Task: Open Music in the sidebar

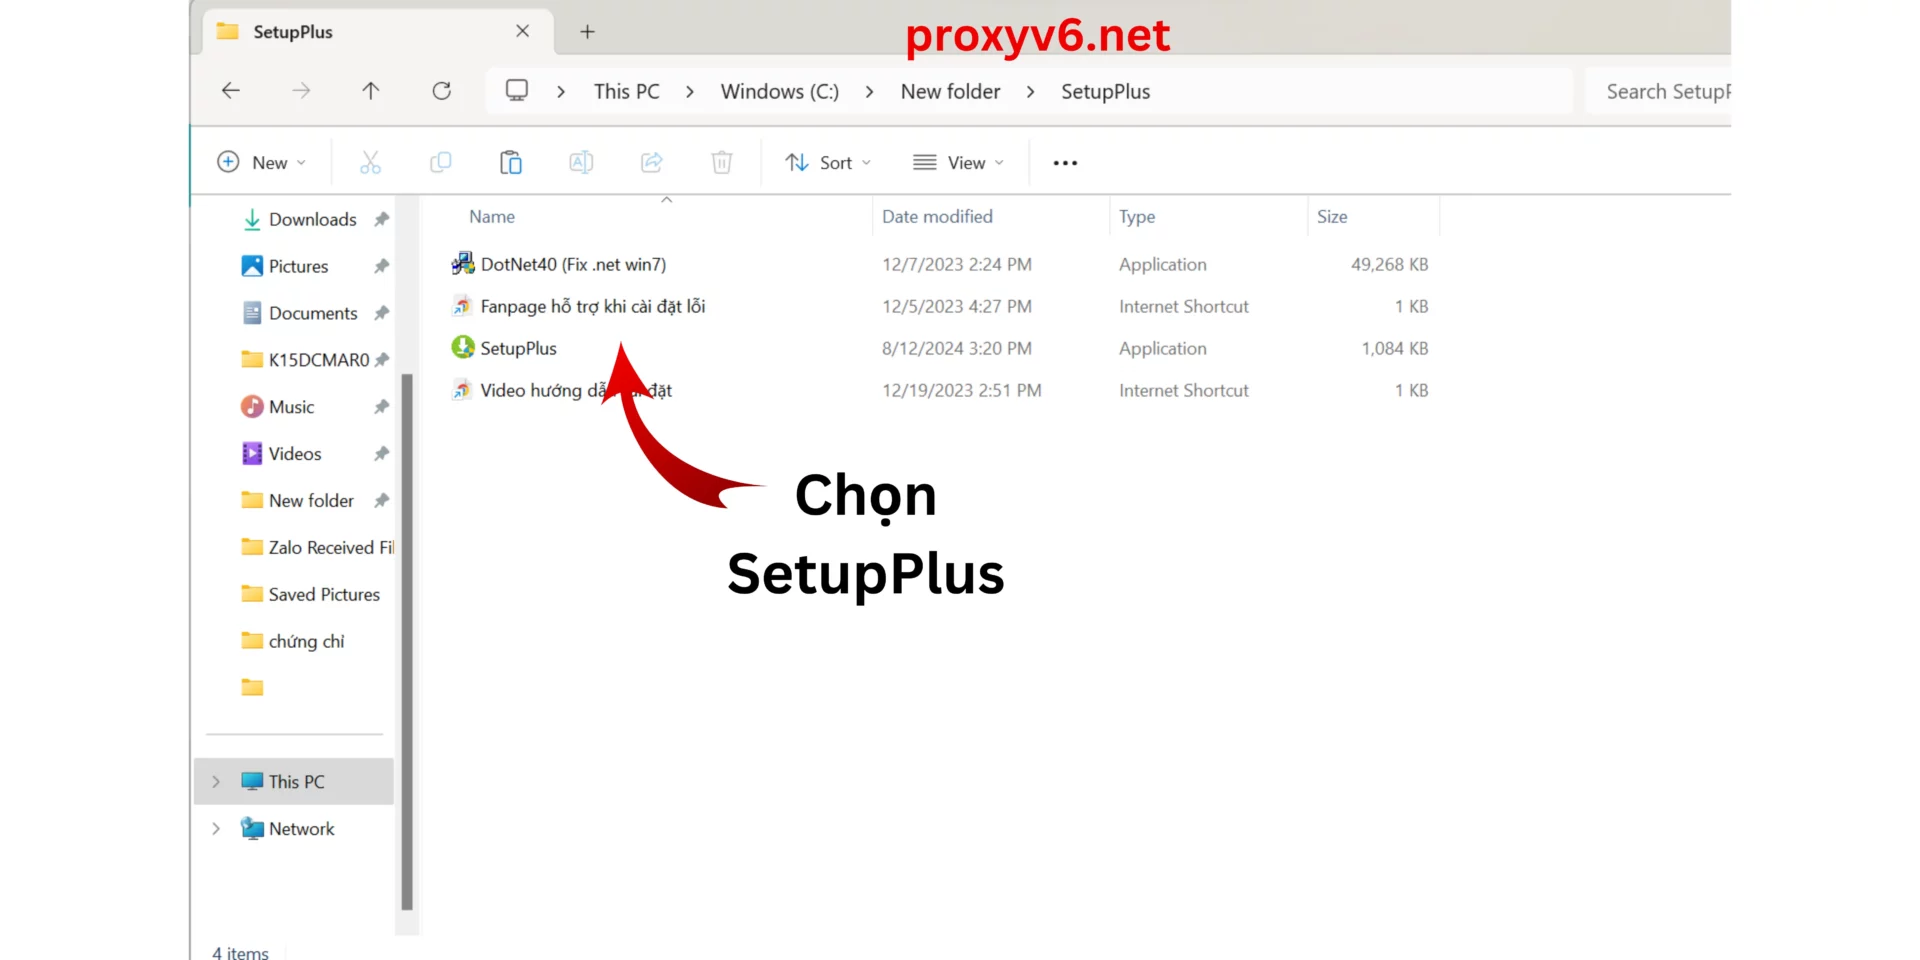Action: click(291, 407)
